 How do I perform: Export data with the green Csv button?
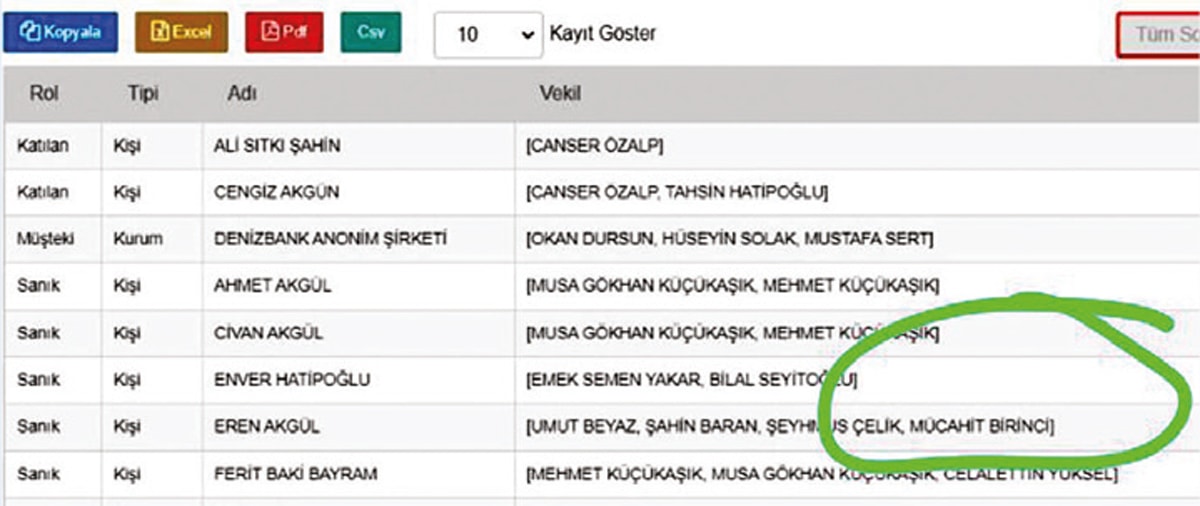(371, 32)
